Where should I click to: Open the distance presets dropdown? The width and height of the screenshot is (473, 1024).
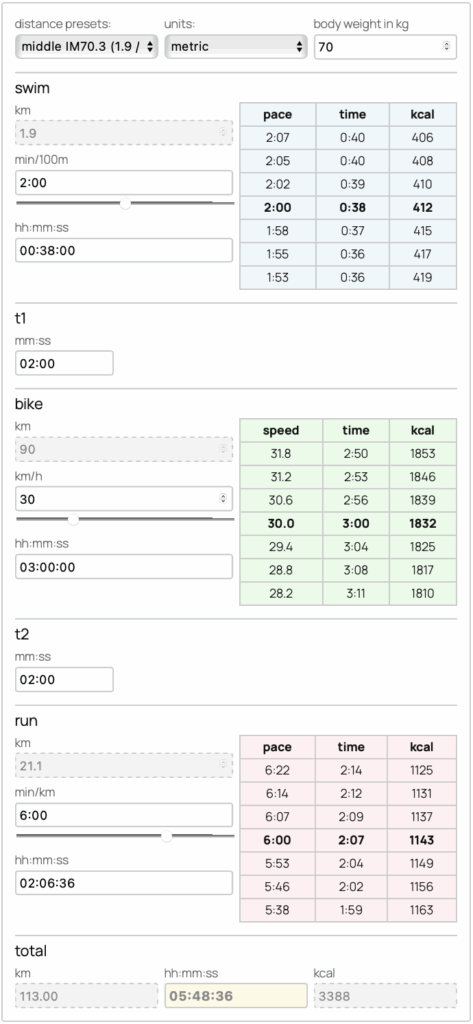point(86,46)
